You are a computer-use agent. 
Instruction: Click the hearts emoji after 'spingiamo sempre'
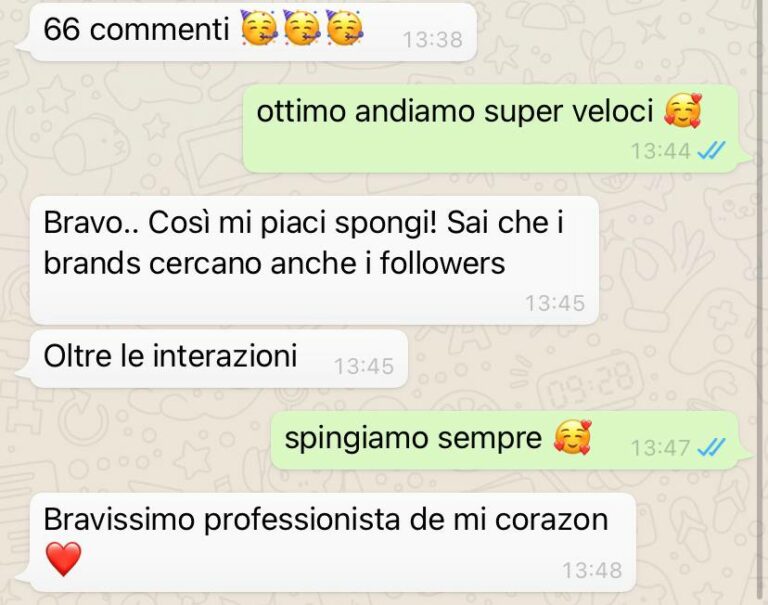(573, 437)
